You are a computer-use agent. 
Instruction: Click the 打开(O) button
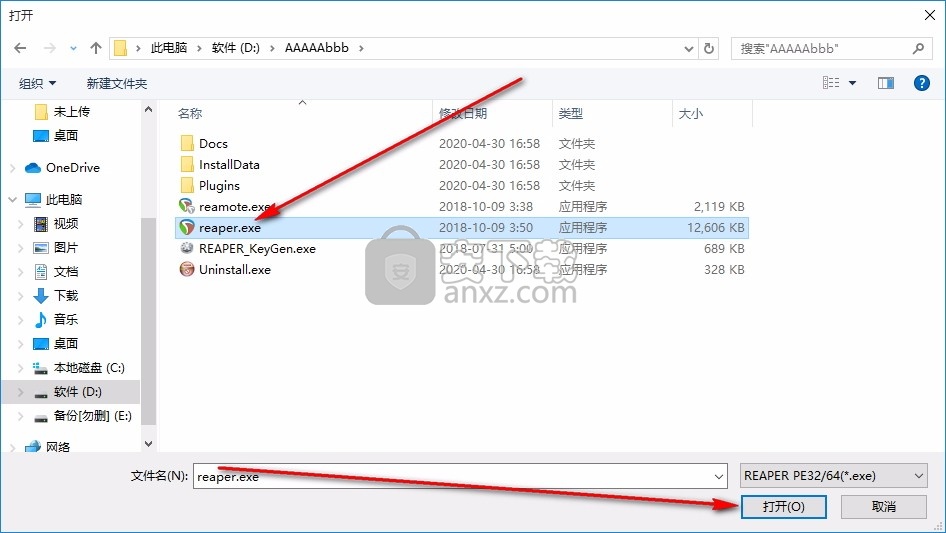(783, 506)
